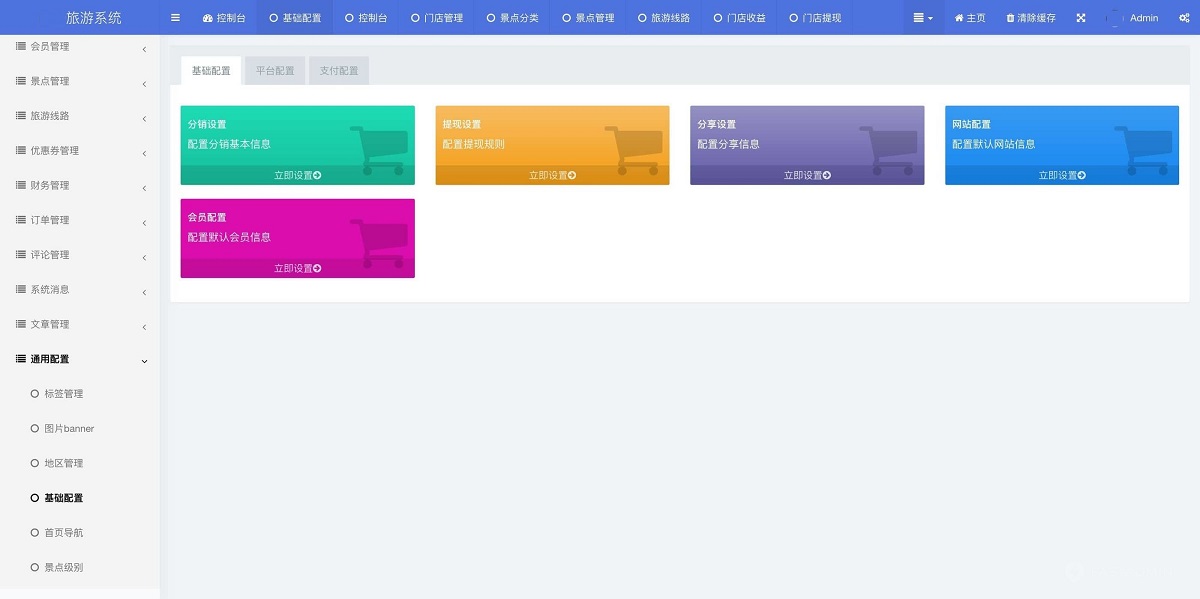The width and height of the screenshot is (1200, 599).
Task: Click the Admin user avatar
Action: coord(1115,18)
